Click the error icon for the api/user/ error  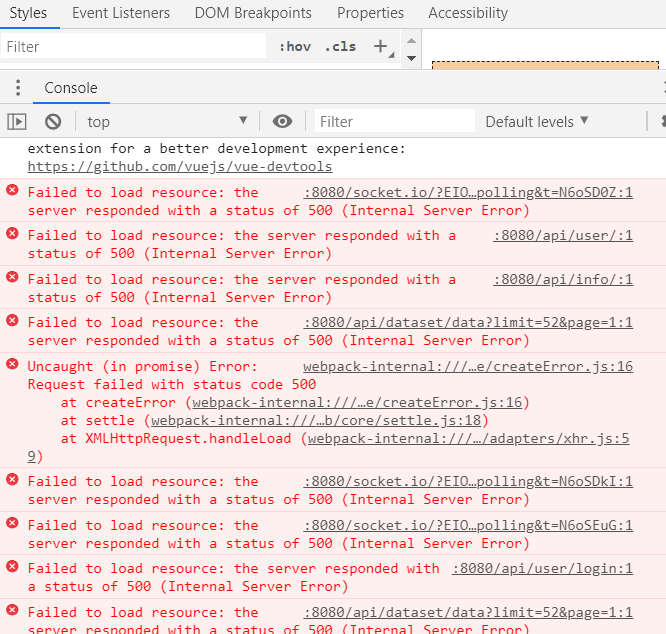point(12,234)
